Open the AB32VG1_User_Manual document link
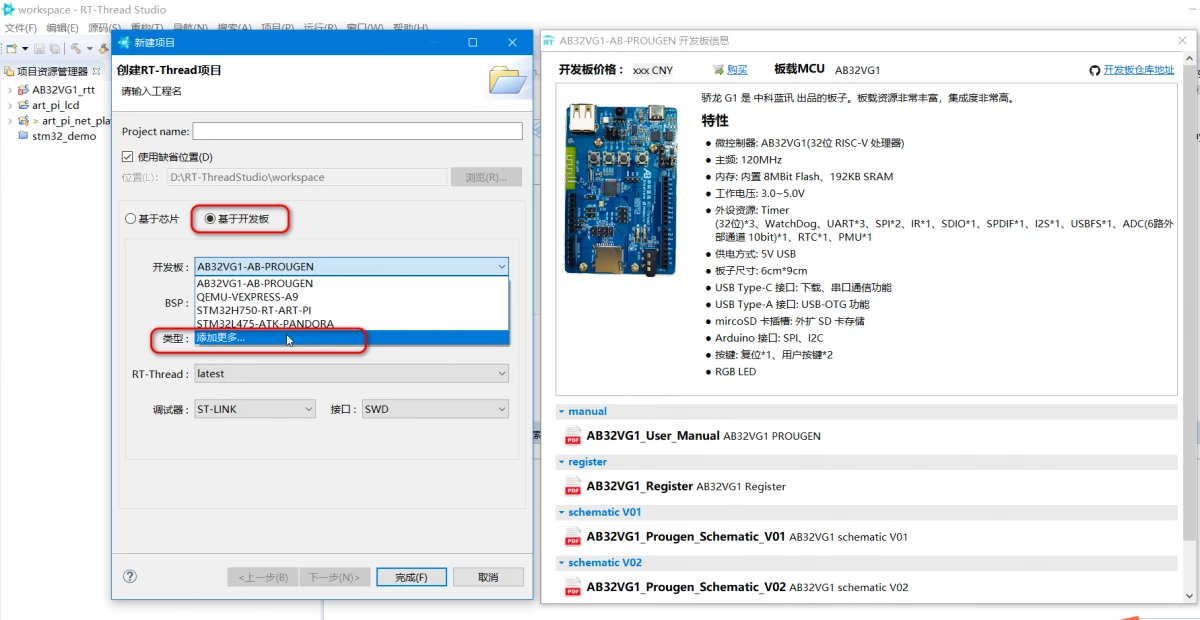Screen dimensions: 1200x620 pyautogui.click(x=653, y=436)
